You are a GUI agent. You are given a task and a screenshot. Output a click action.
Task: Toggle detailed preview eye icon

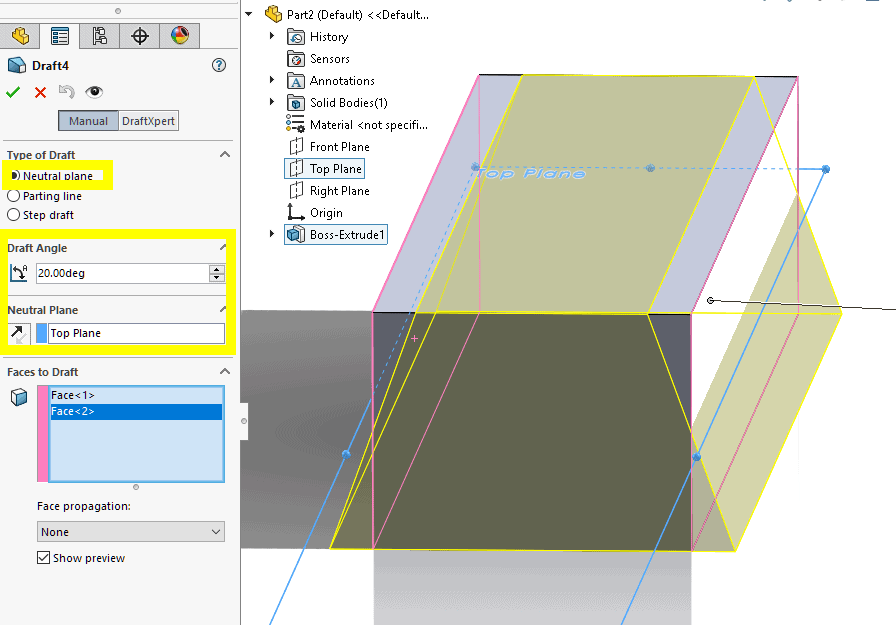pyautogui.click(x=94, y=91)
